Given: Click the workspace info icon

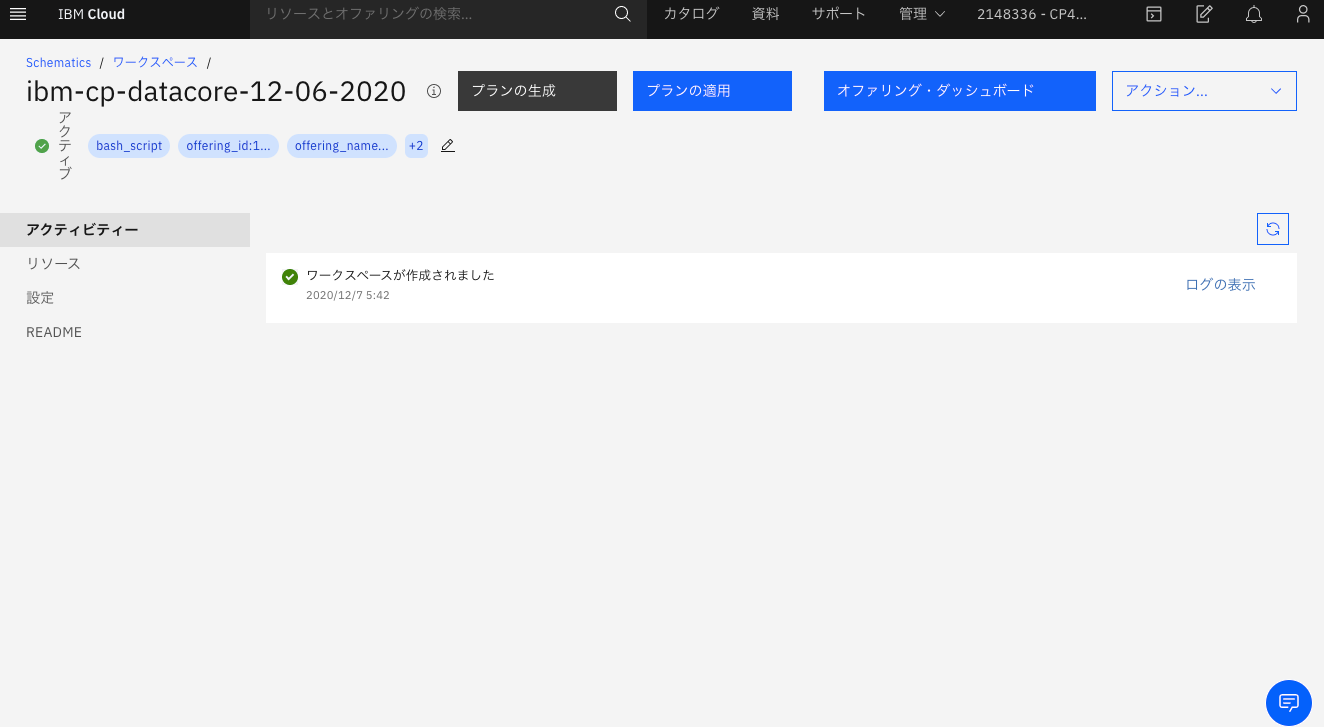Looking at the screenshot, I should click(434, 91).
